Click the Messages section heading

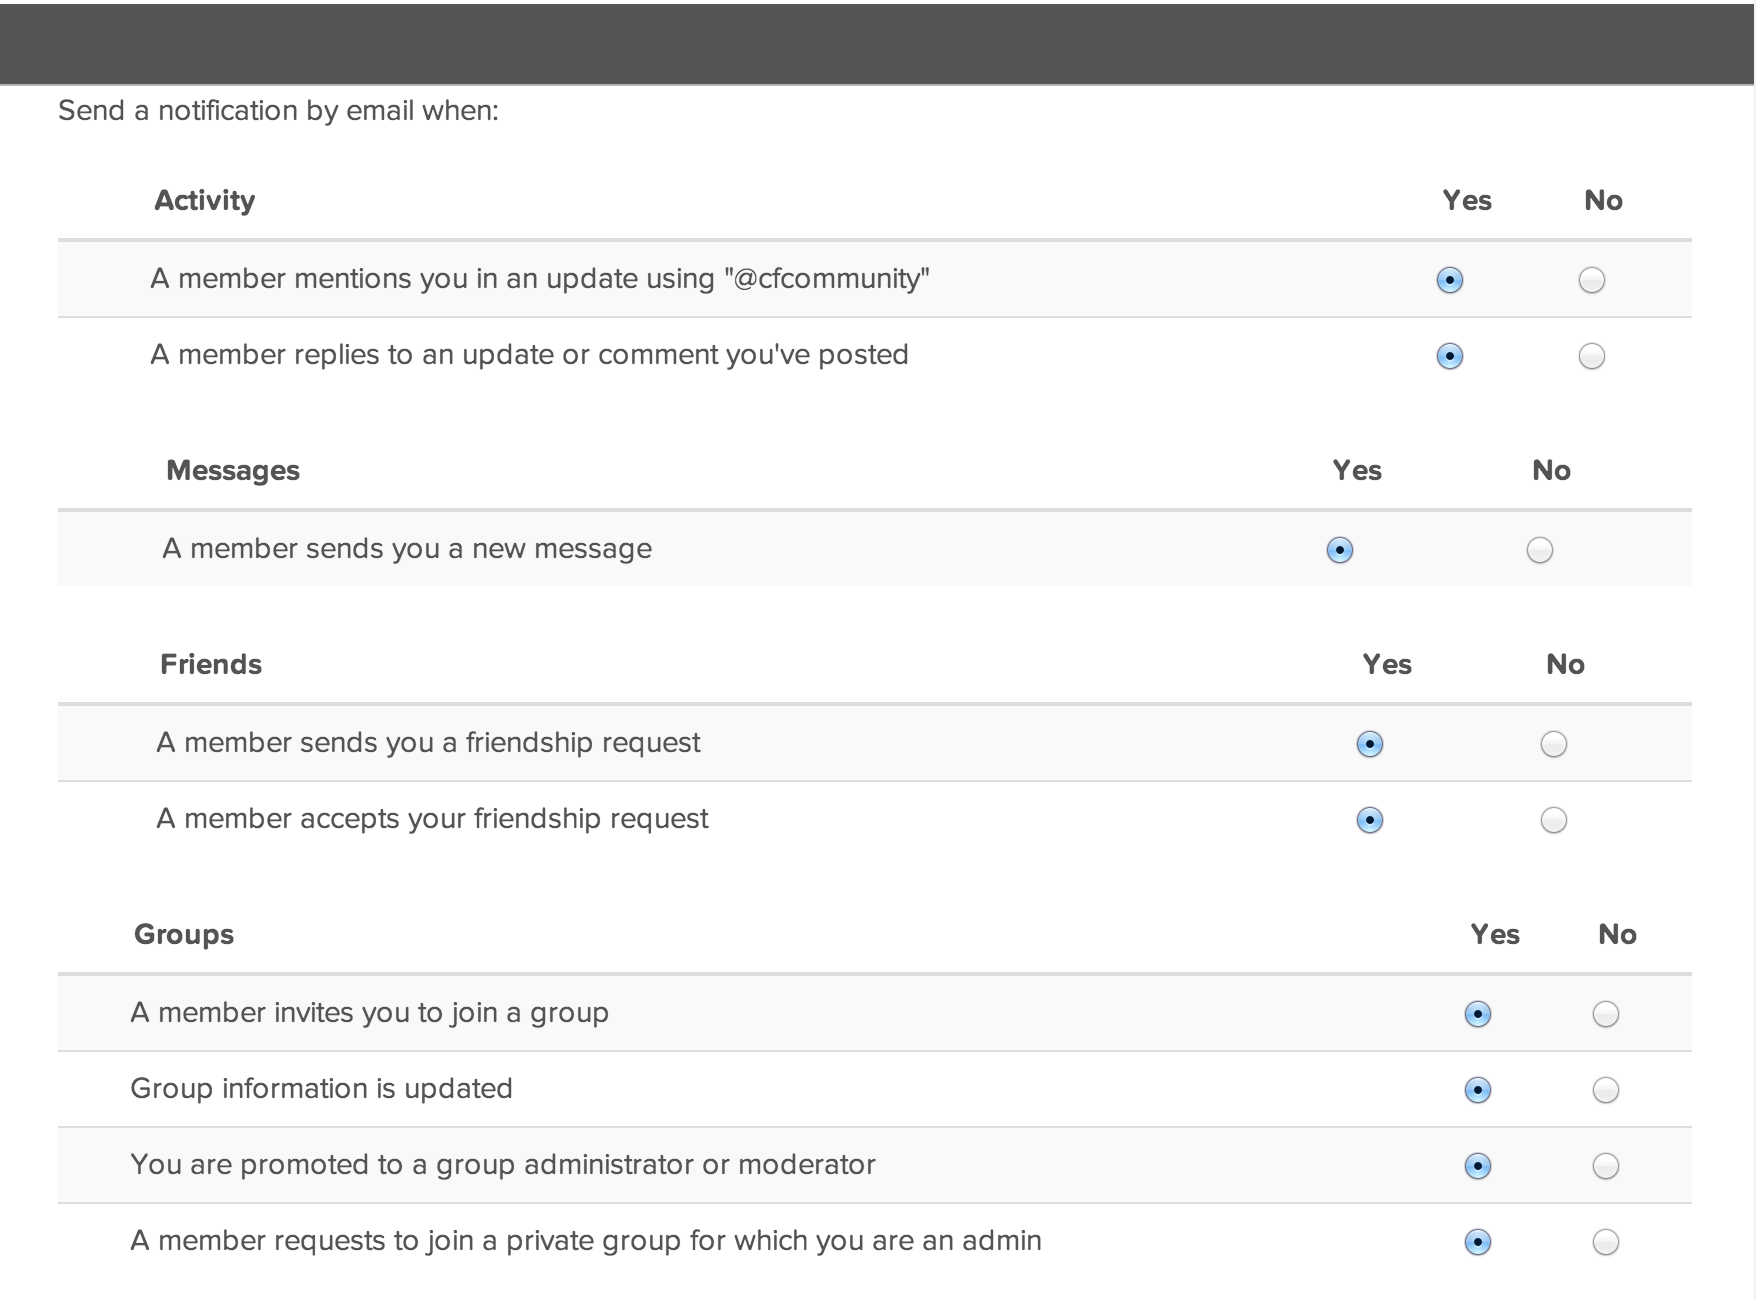click(x=233, y=470)
